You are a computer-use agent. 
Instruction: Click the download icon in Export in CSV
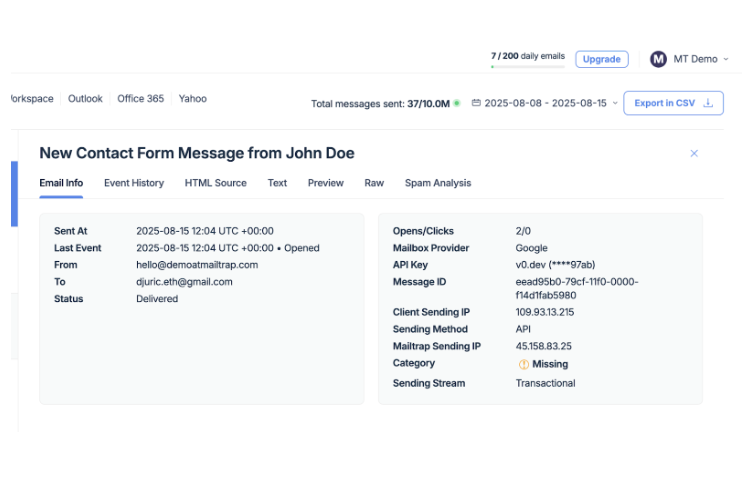click(x=708, y=103)
